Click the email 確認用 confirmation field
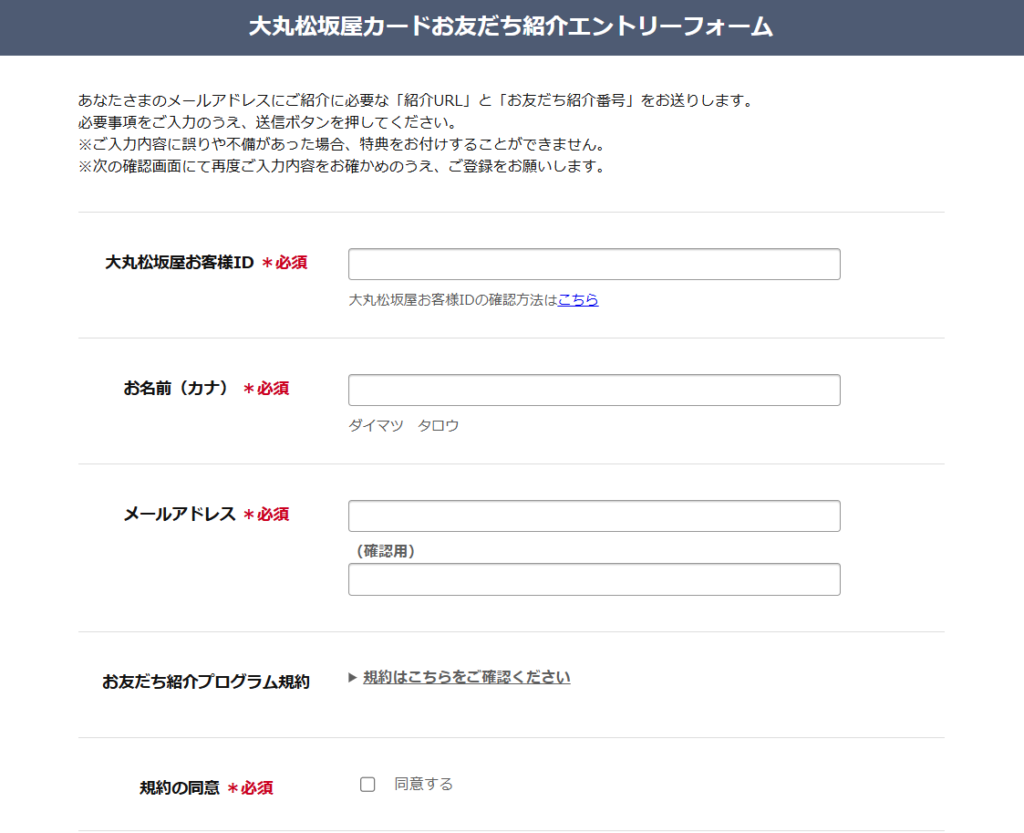This screenshot has height=833, width=1024. tap(594, 580)
